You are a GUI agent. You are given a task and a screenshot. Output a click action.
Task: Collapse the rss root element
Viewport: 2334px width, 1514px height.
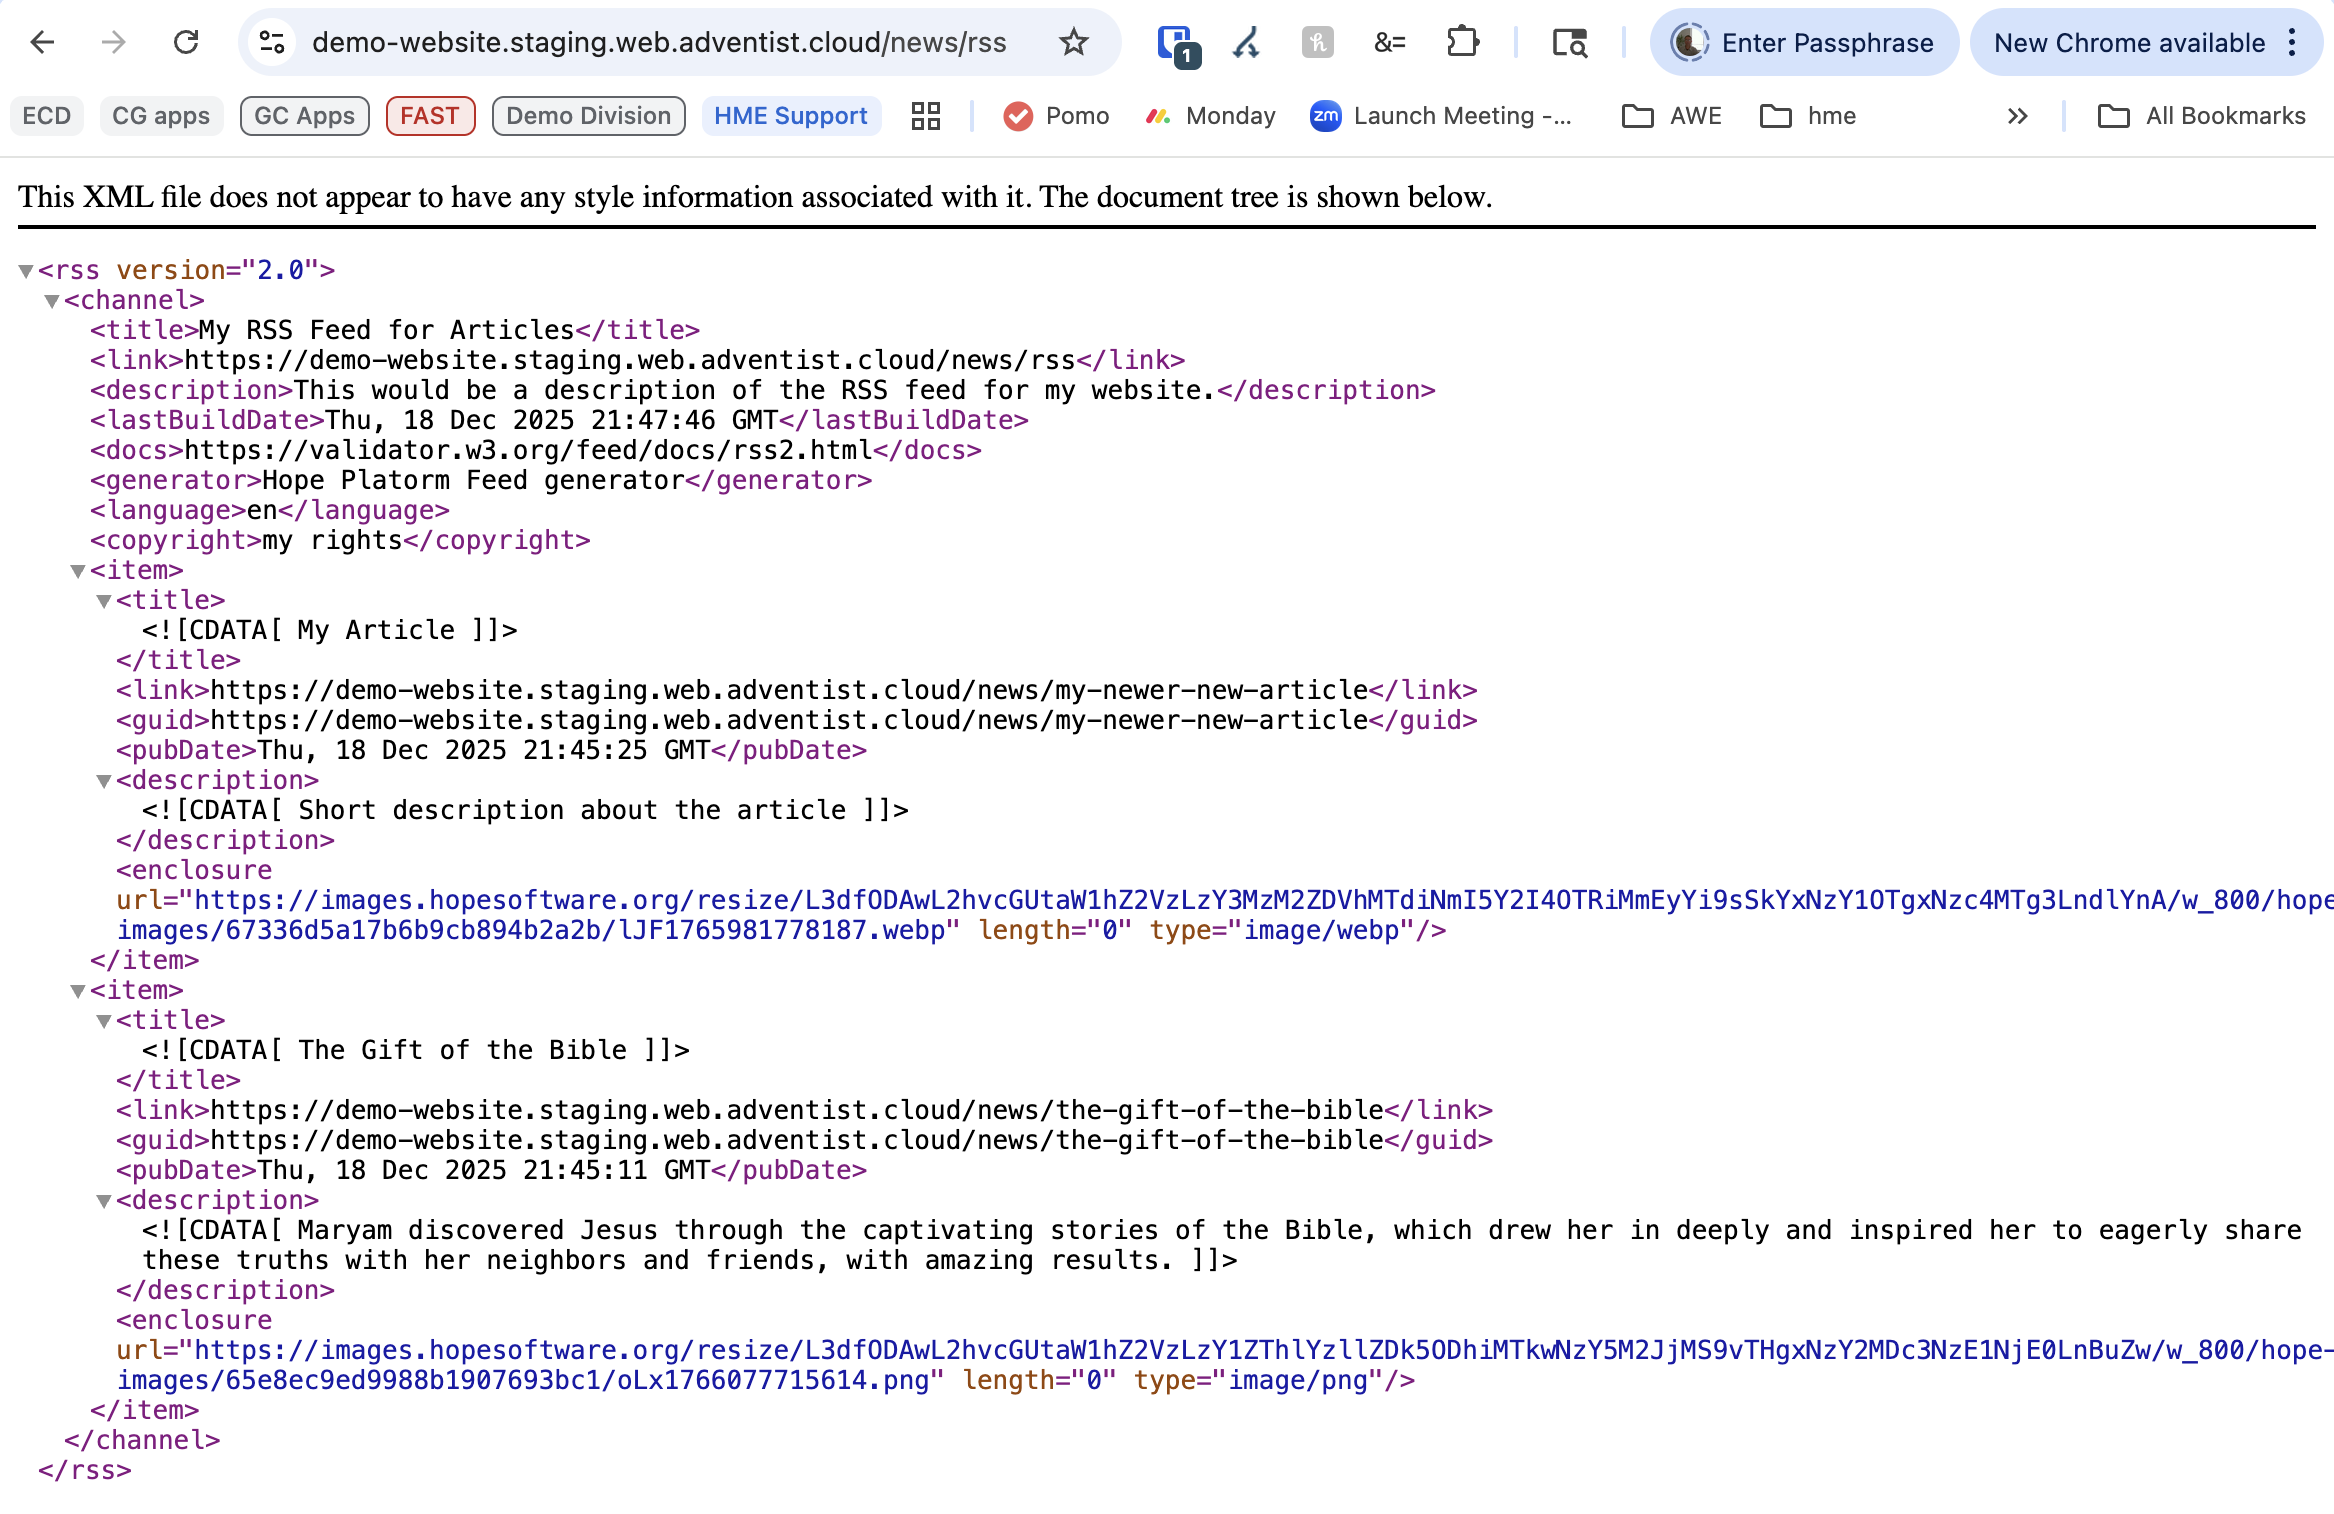[x=26, y=271]
